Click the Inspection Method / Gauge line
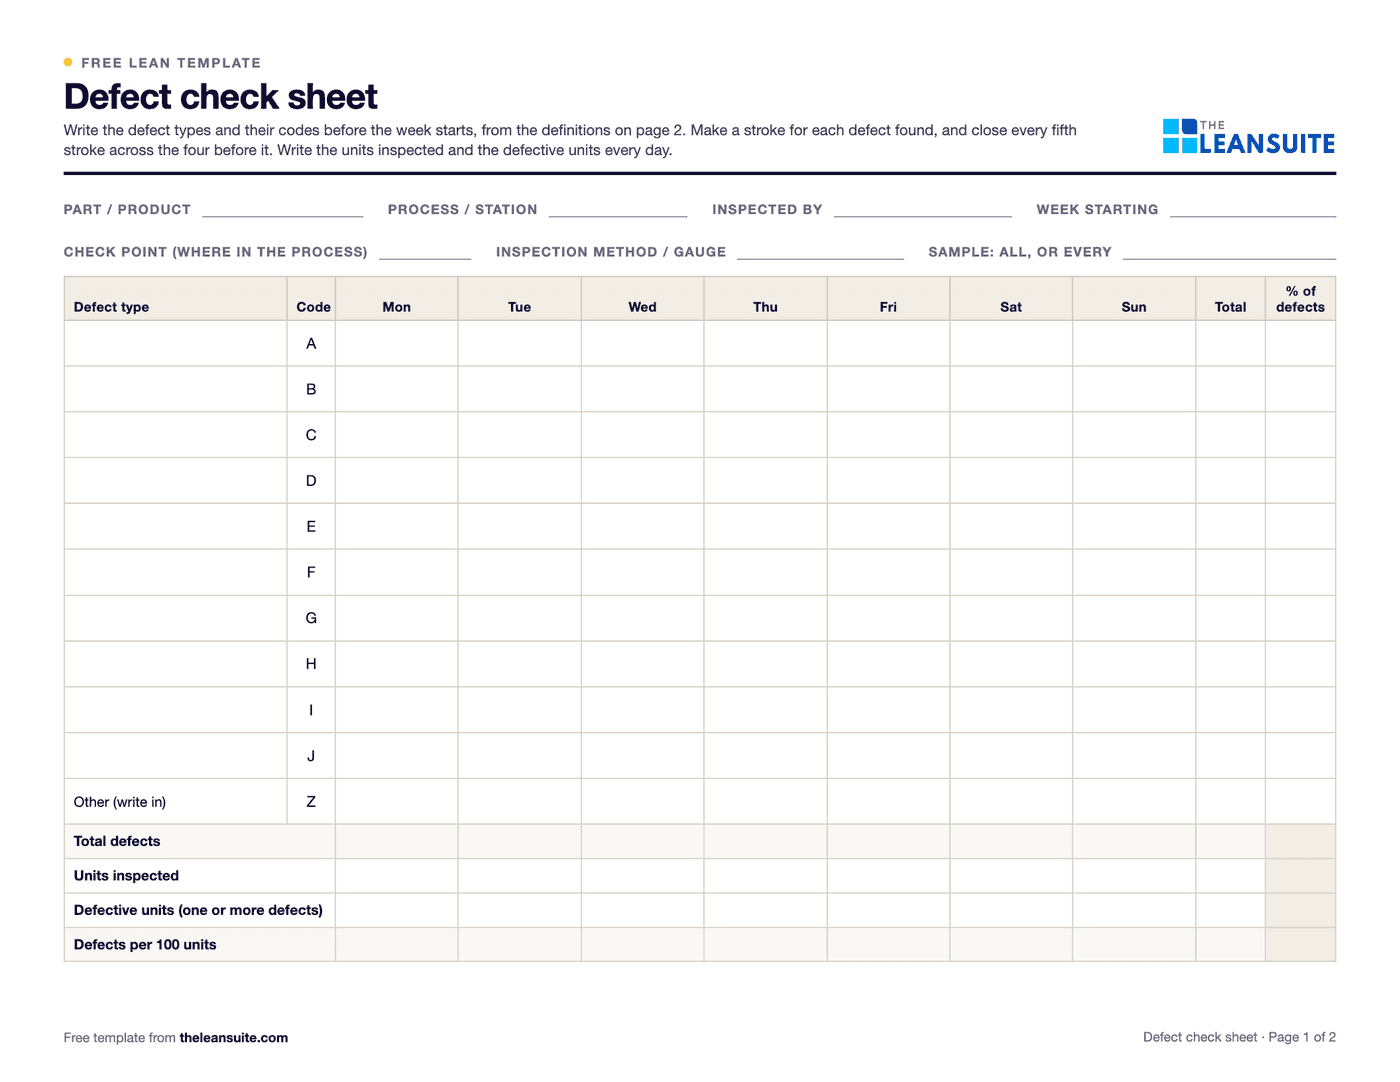Screen dimensions: 1400x1082 [820, 252]
